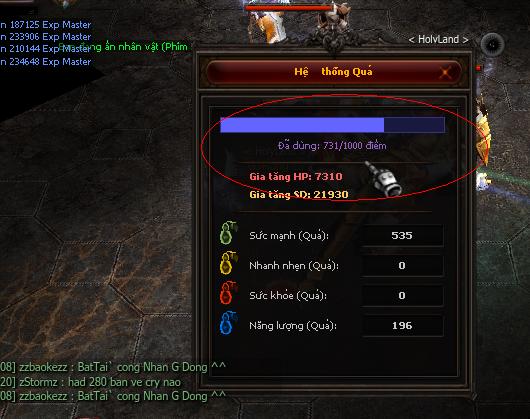The width and height of the screenshot is (530, 419).
Task: Select the Sức mạnh value field 535
Action: tap(402, 235)
